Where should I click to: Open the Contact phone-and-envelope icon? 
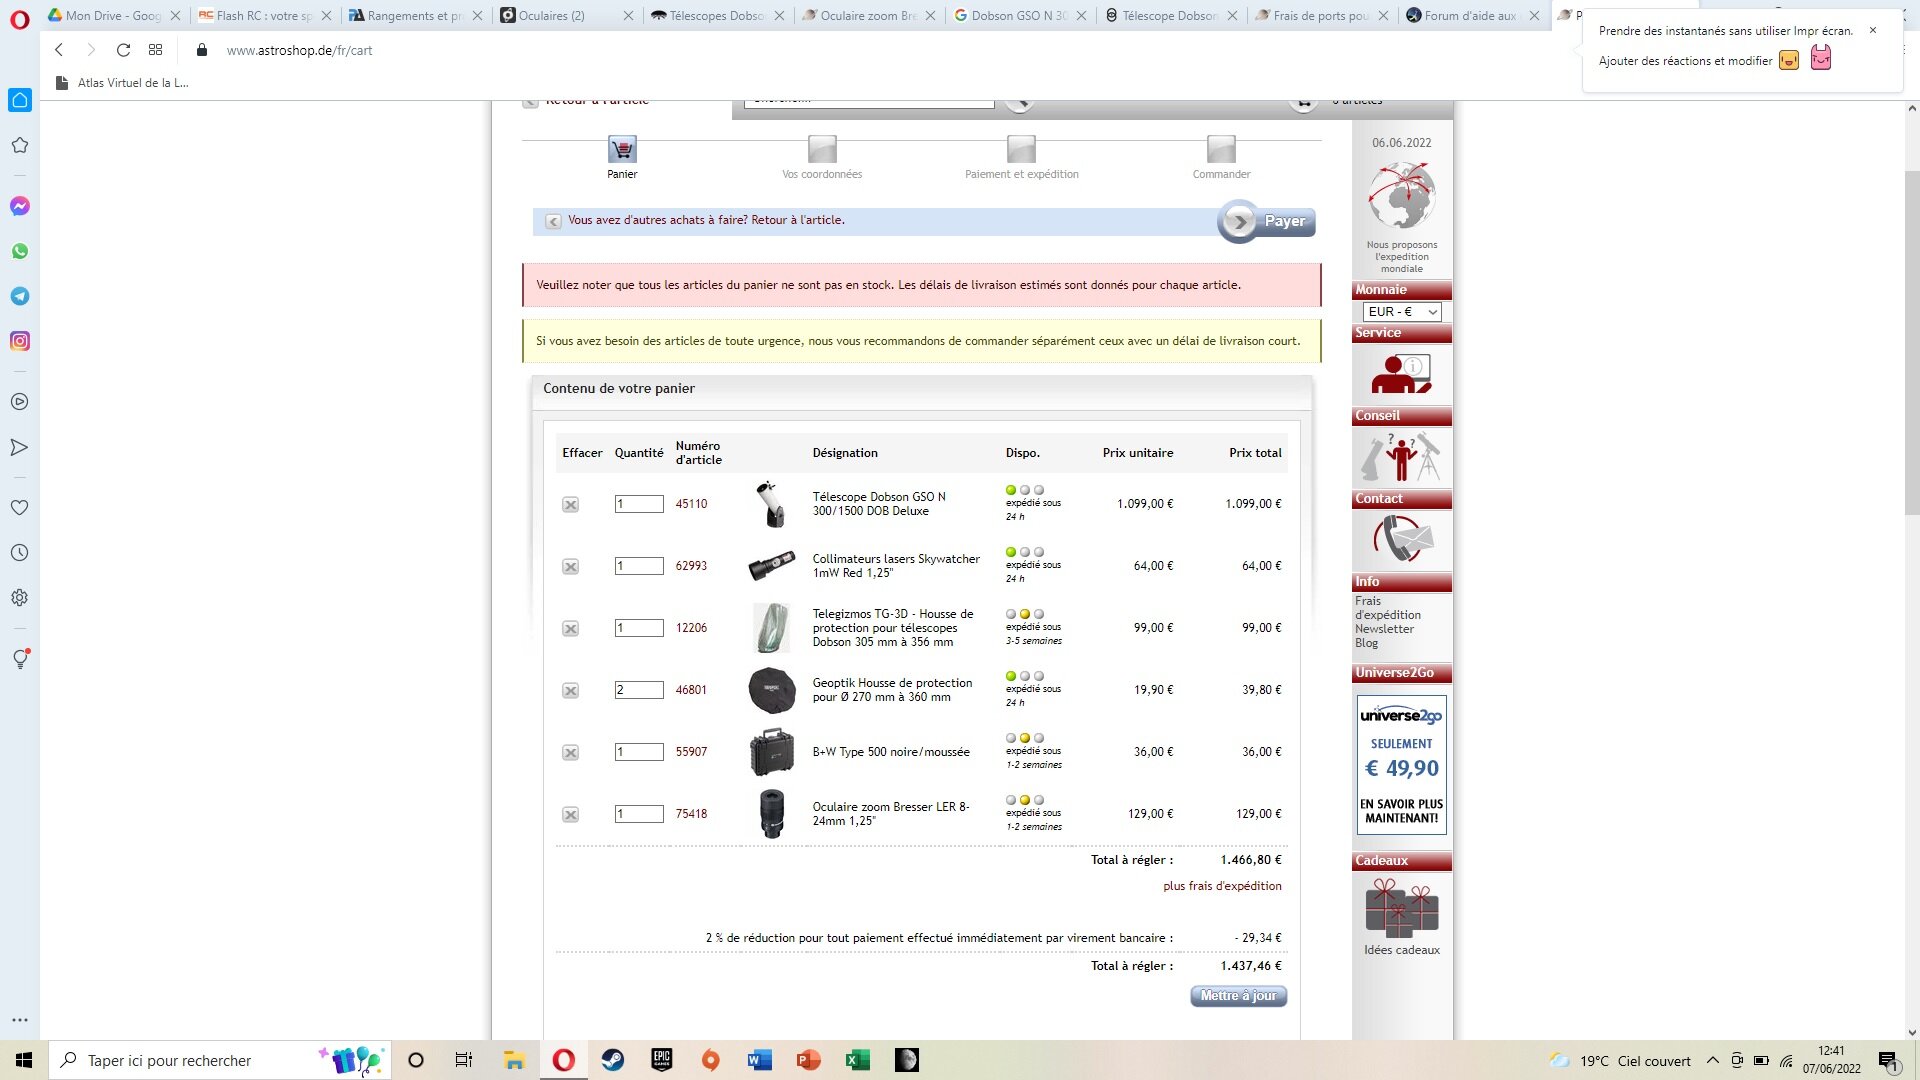1401,540
